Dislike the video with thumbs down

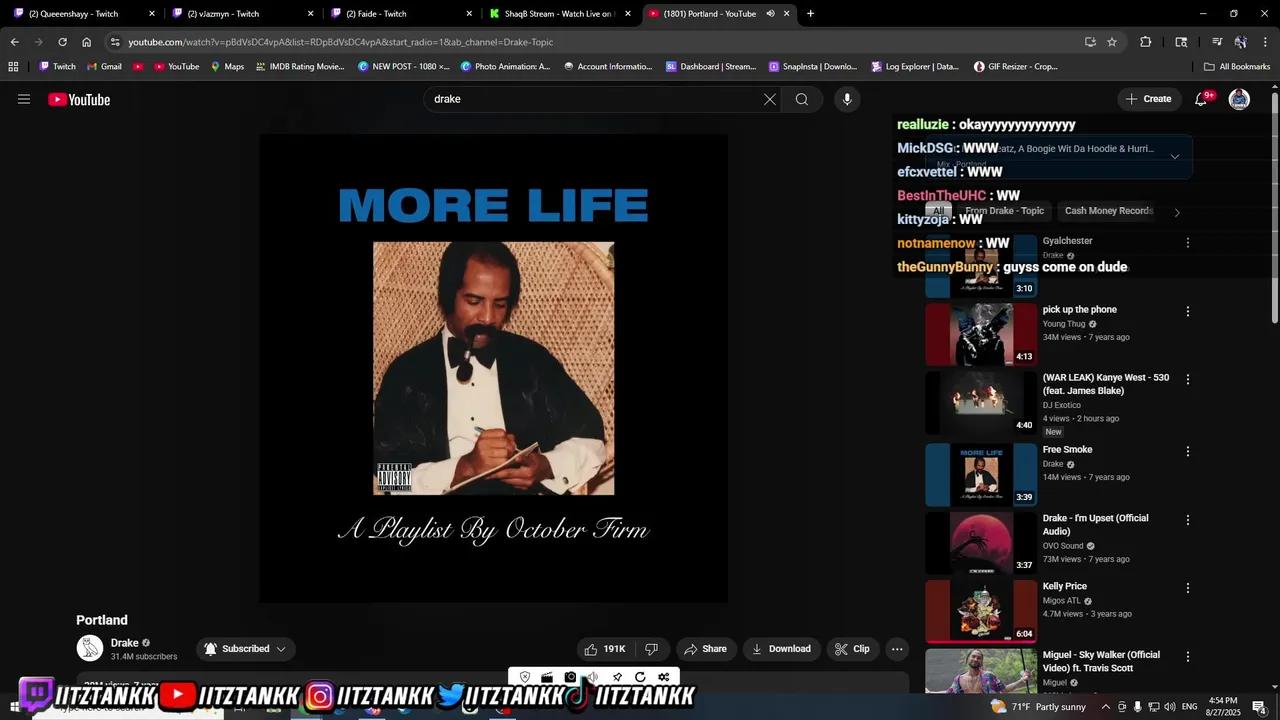[x=651, y=648]
